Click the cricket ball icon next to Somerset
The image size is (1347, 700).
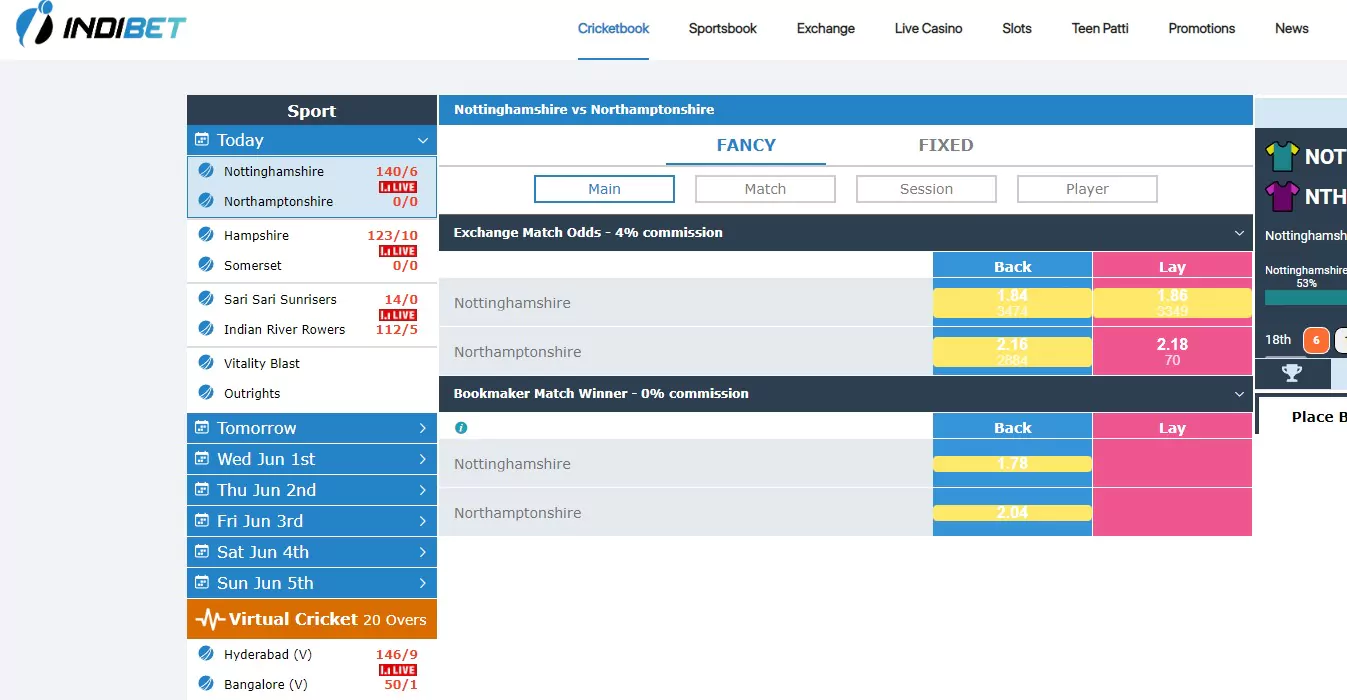[x=206, y=265]
